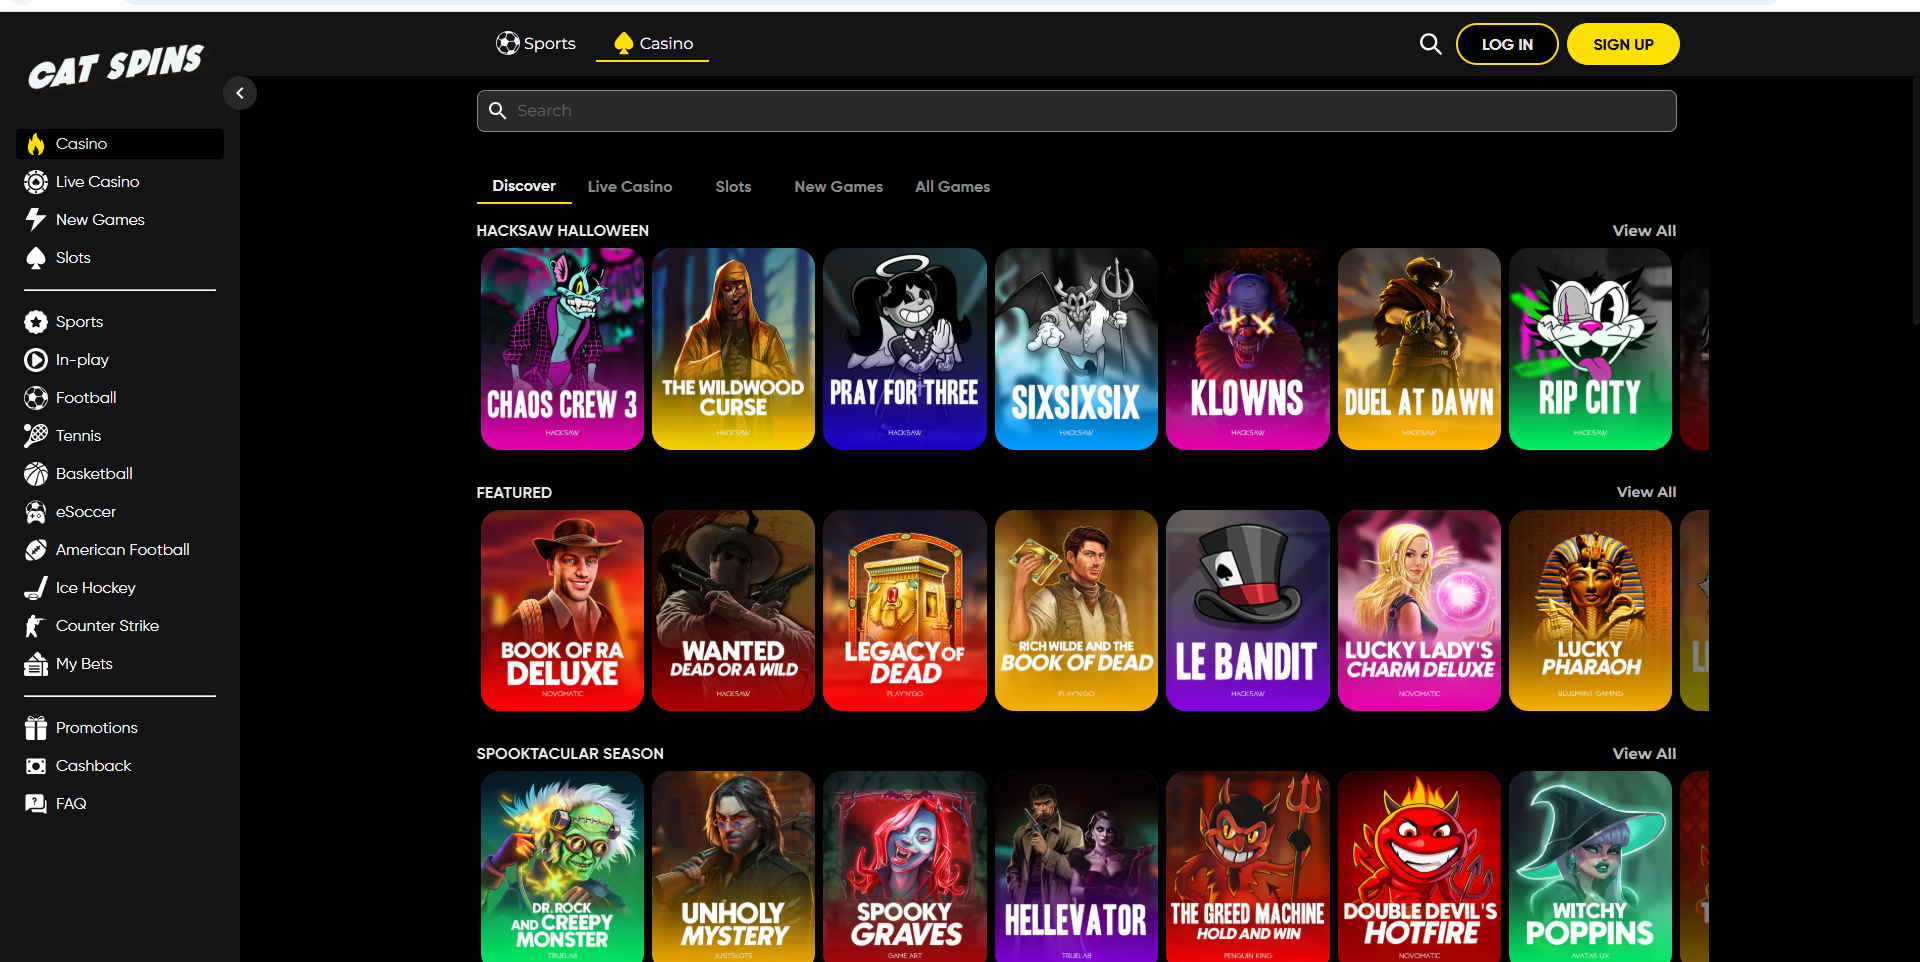Select the All Games tab
The image size is (1920, 962).
[952, 187]
